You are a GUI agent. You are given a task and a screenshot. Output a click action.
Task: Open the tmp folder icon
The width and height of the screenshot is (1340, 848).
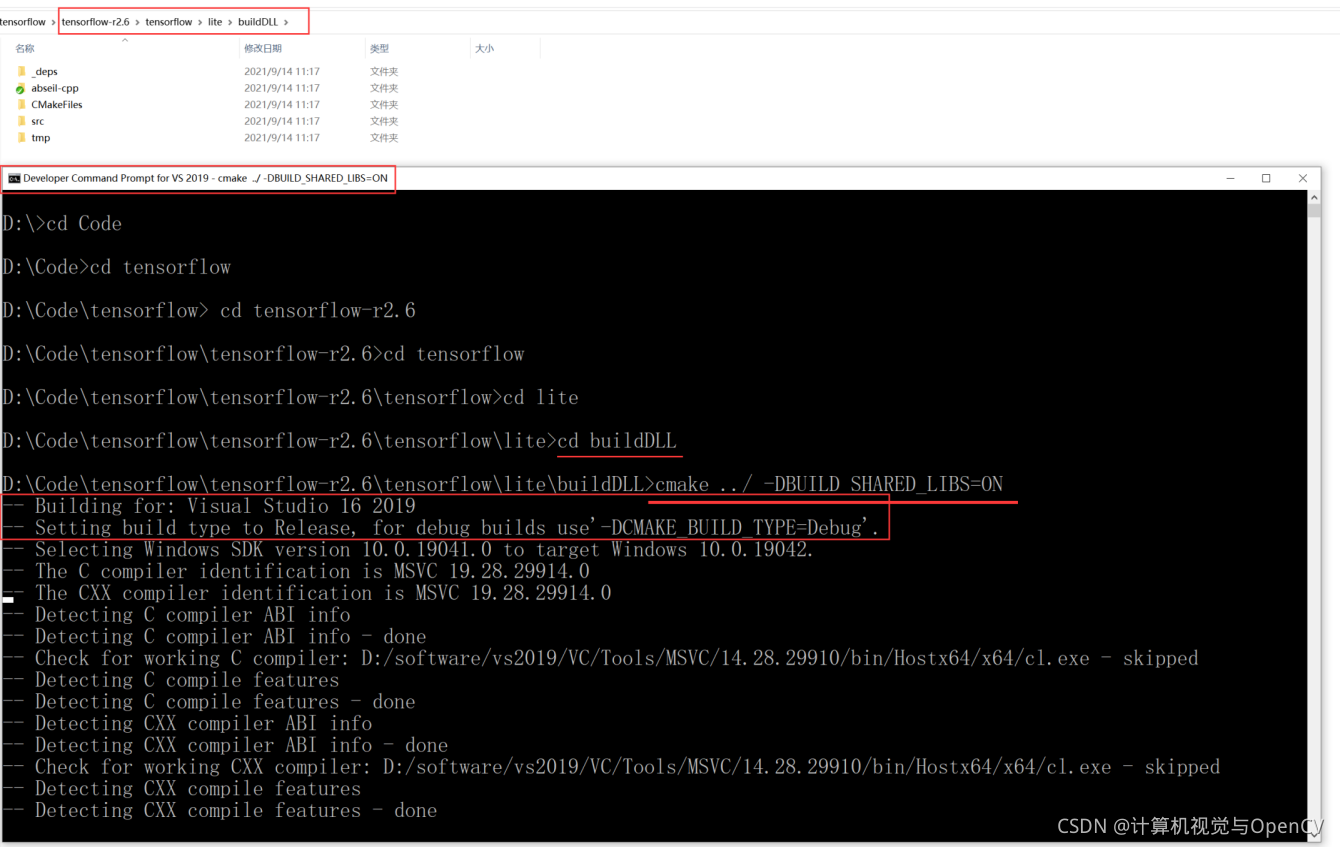click(x=21, y=138)
